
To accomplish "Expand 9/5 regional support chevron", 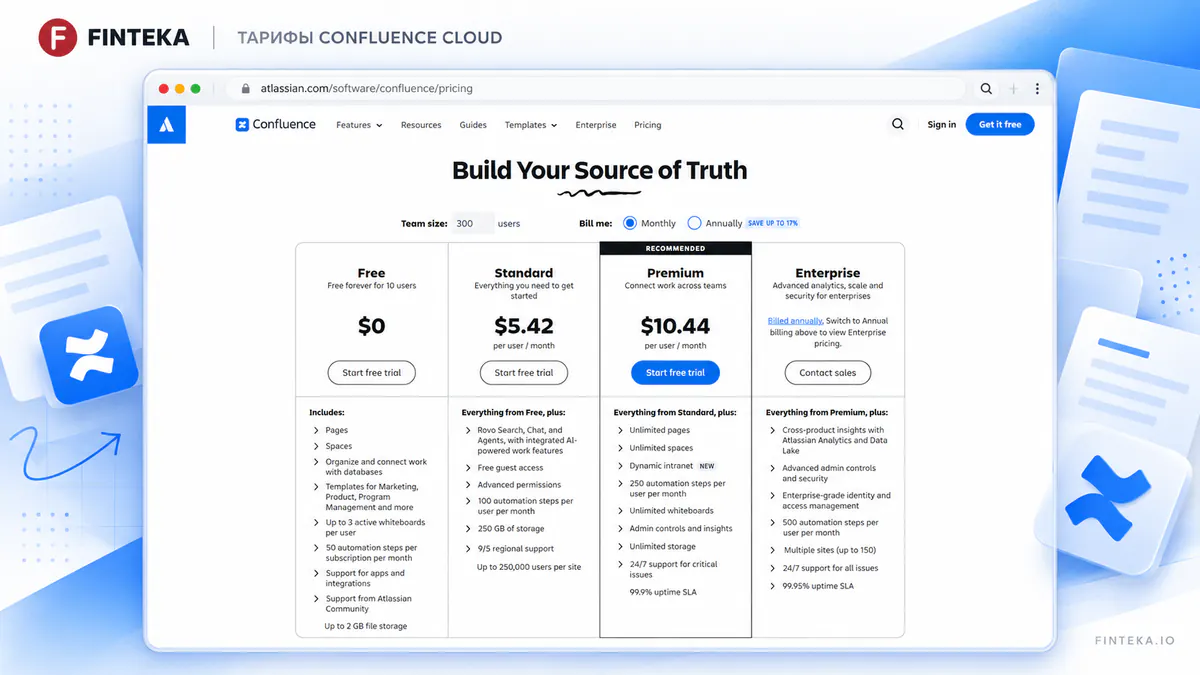I will [x=468, y=549].
